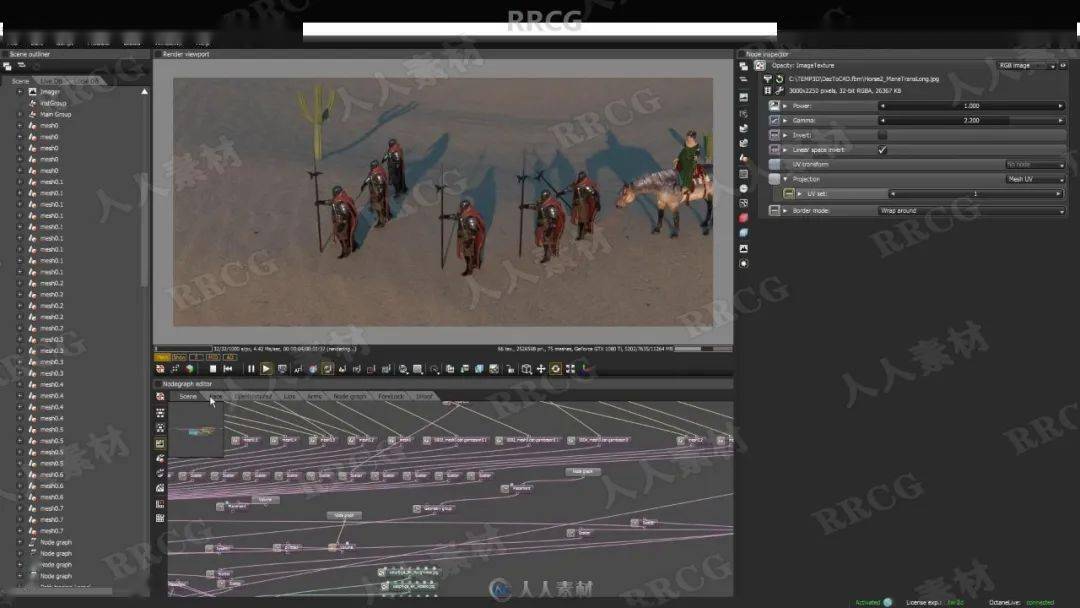This screenshot has width=1080, height=608.
Task: Click the blue cube icon in inspector sidebar
Action: tap(744, 233)
